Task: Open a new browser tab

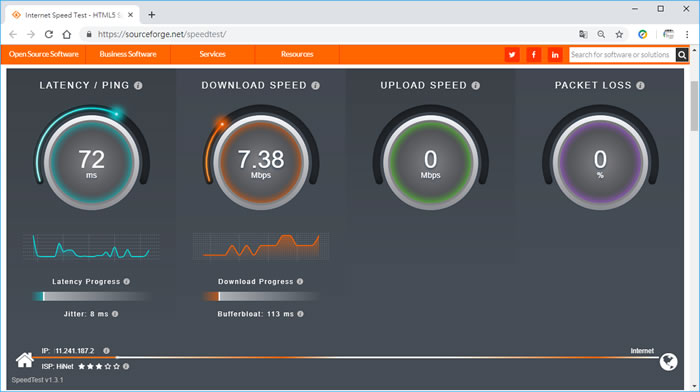Action: [x=152, y=15]
